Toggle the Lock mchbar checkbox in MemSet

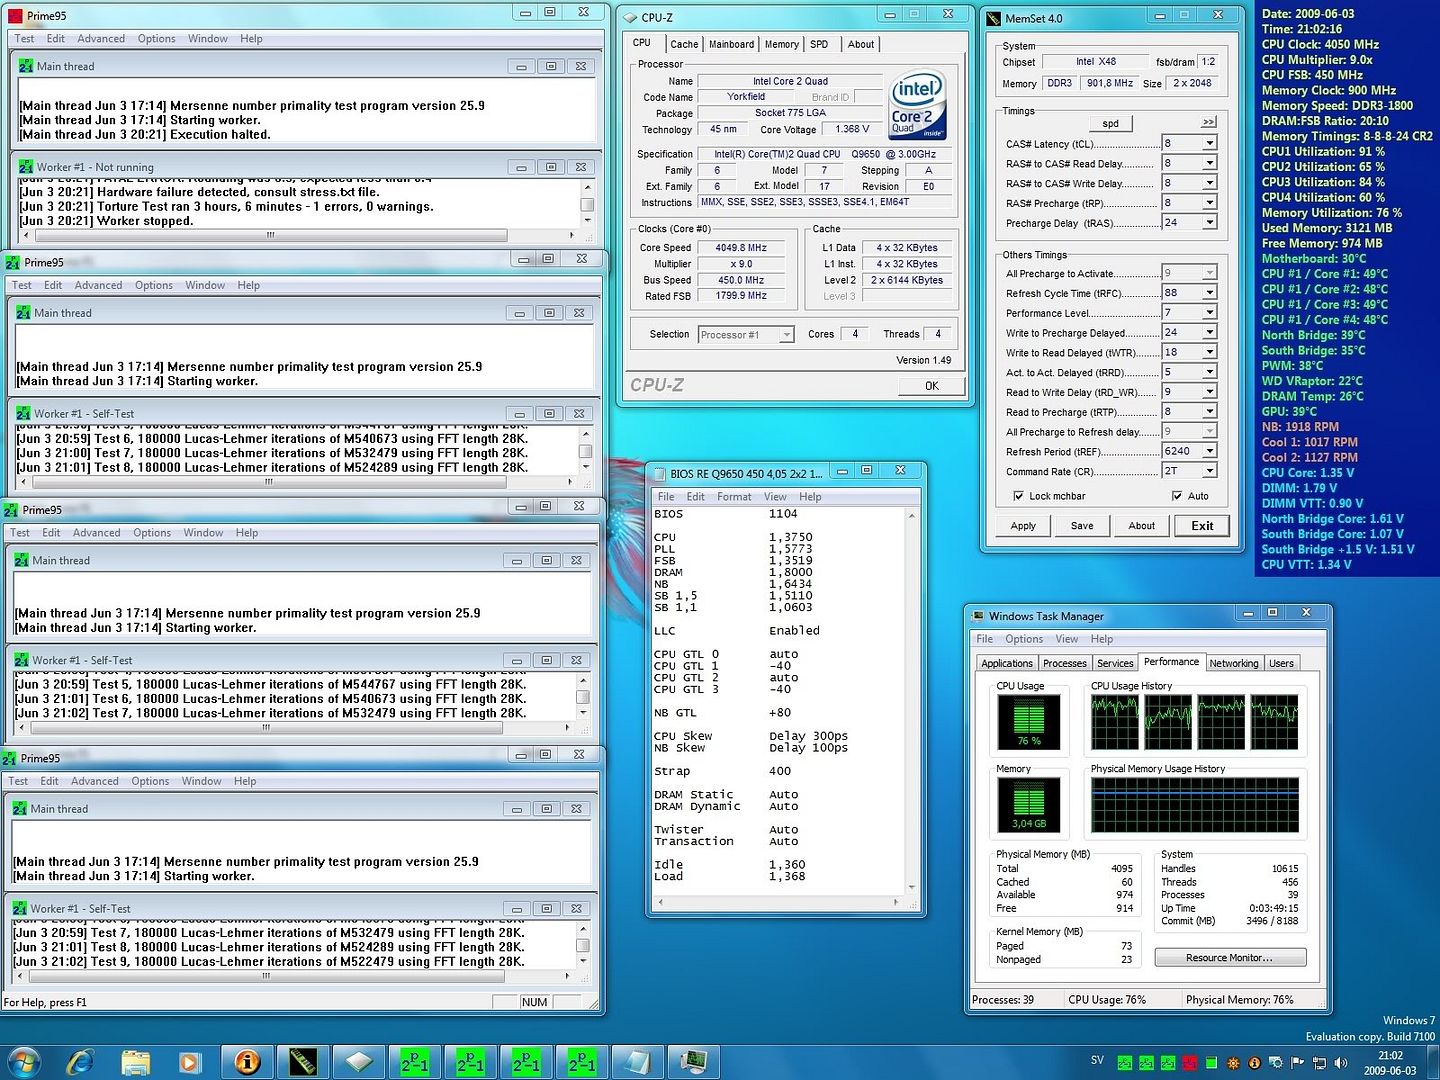click(1018, 496)
